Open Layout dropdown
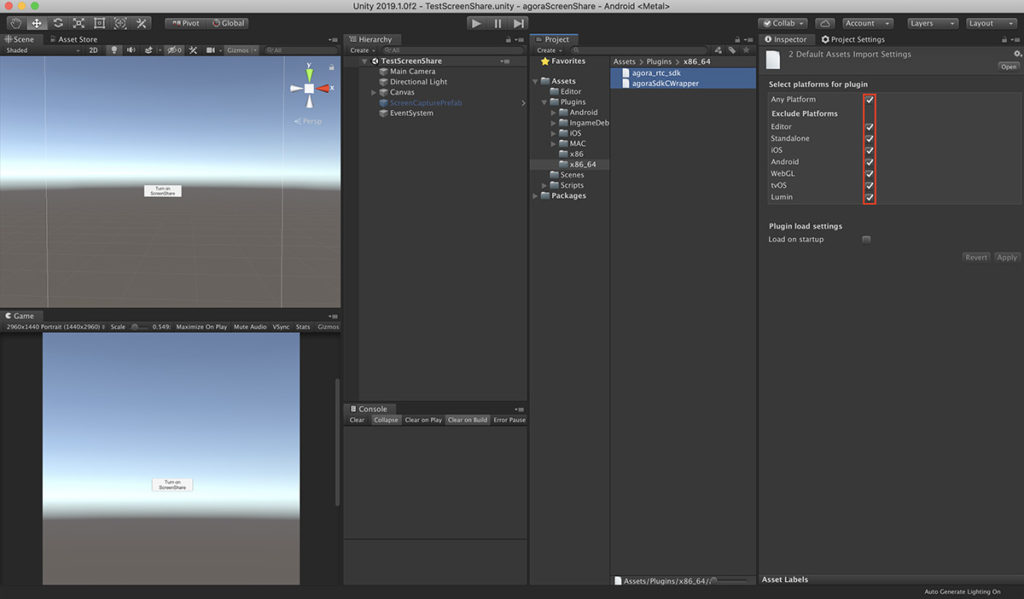The image size is (1024, 599). (991, 23)
